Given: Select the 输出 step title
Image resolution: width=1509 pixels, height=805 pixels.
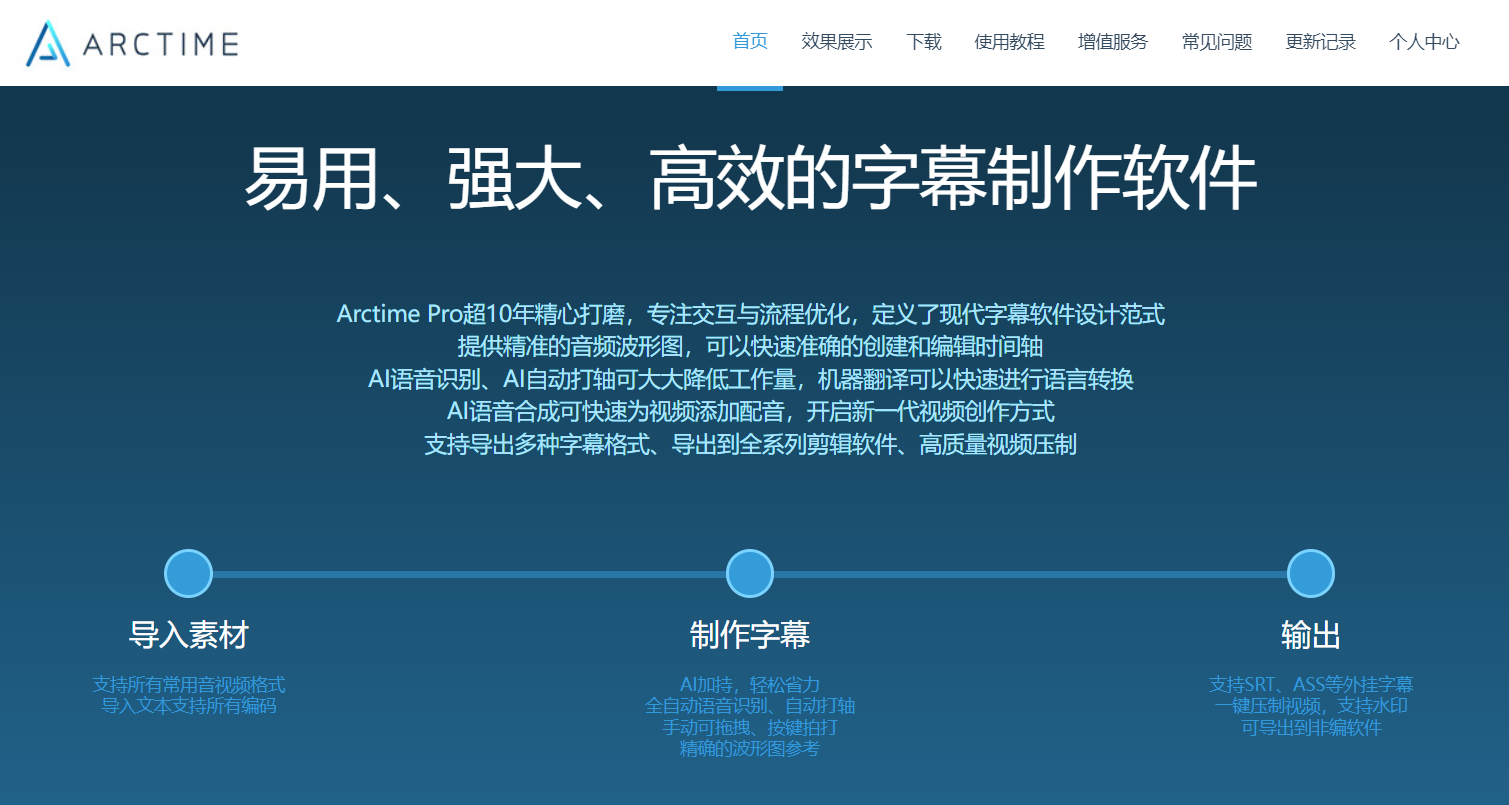Looking at the screenshot, I should coord(1311,635).
